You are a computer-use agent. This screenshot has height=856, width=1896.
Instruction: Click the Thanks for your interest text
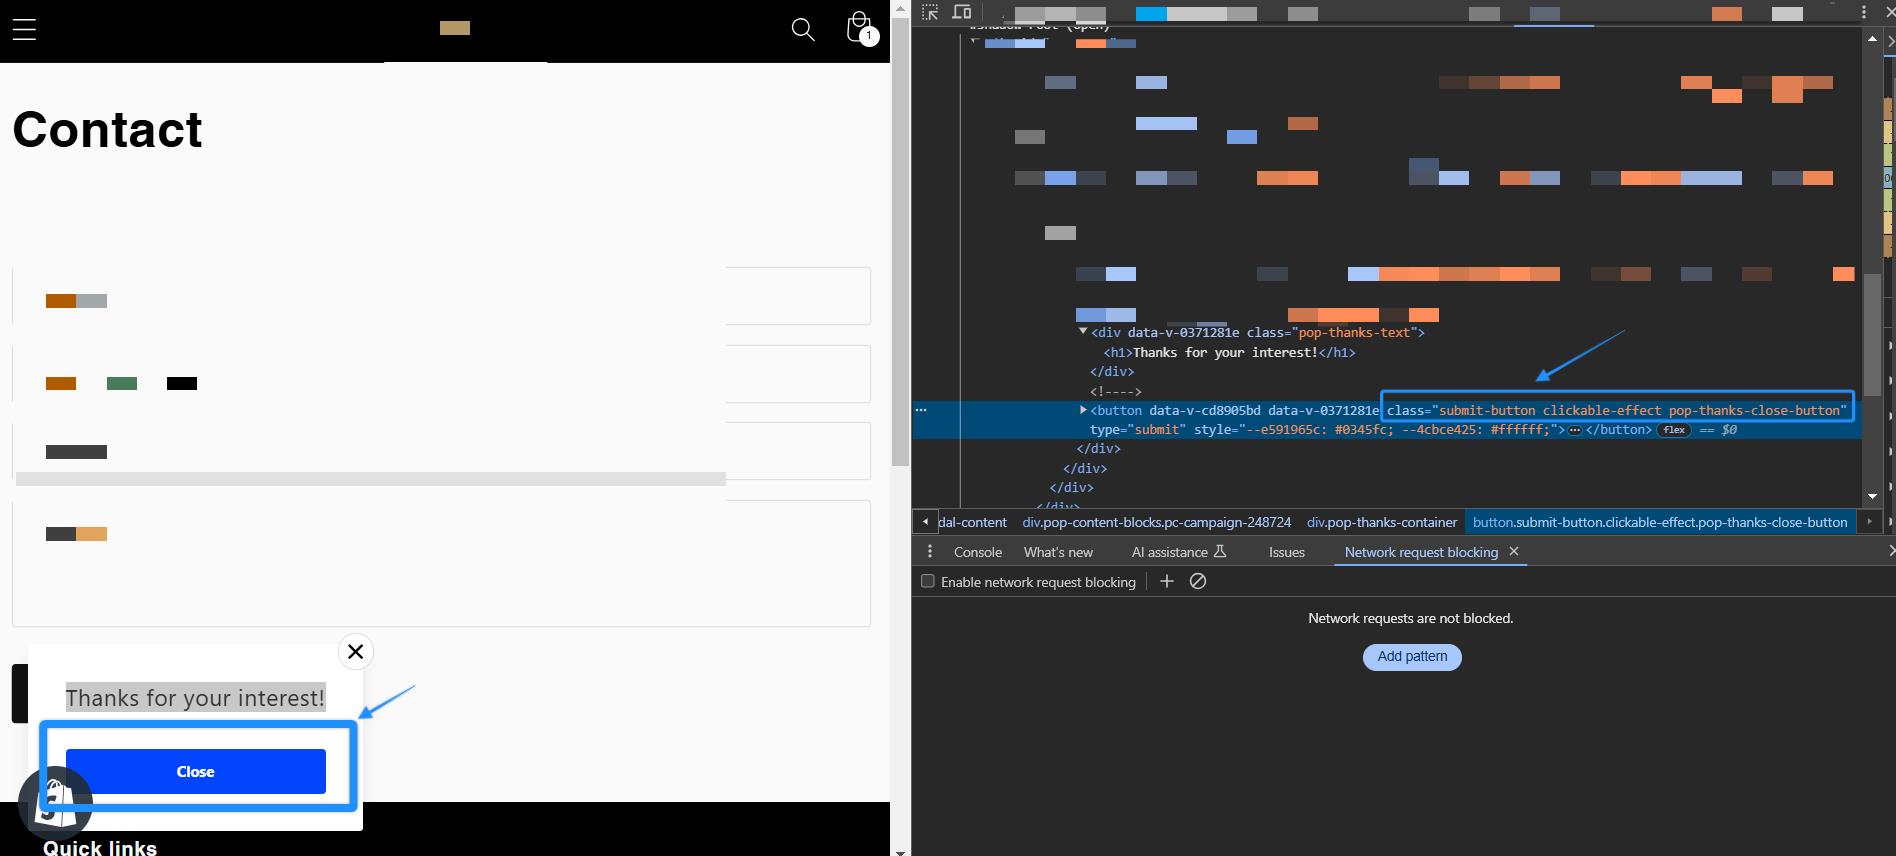click(x=196, y=697)
